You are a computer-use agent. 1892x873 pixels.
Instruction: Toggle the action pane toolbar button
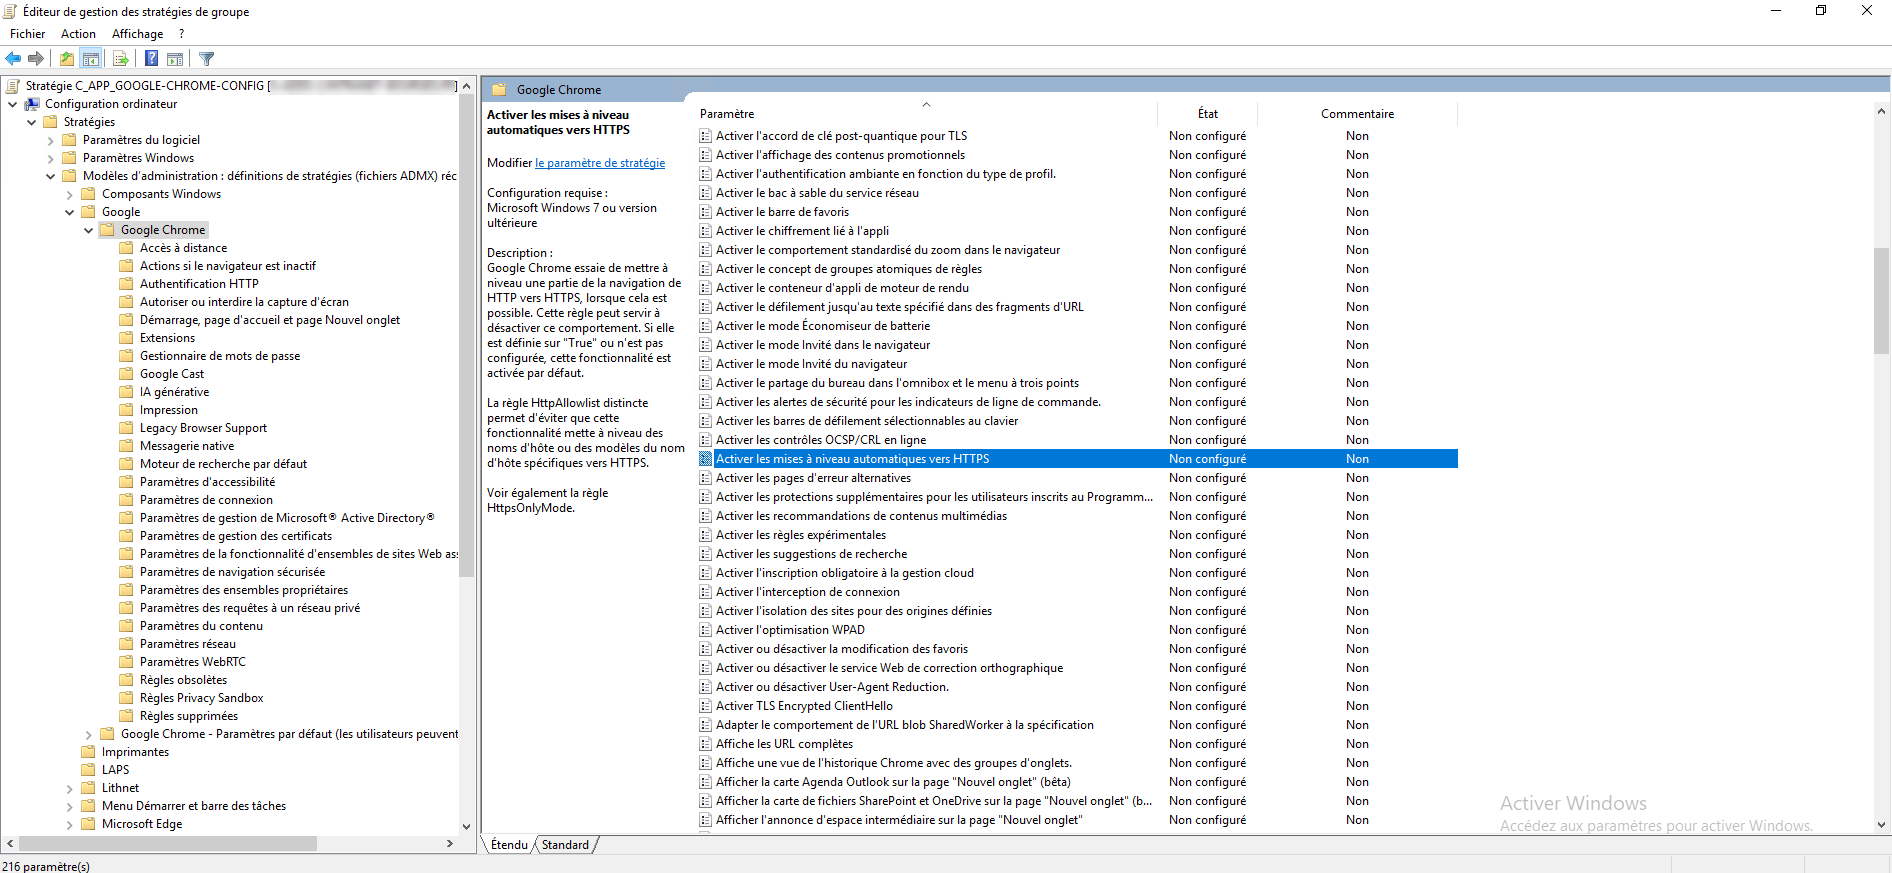pyautogui.click(x=175, y=59)
